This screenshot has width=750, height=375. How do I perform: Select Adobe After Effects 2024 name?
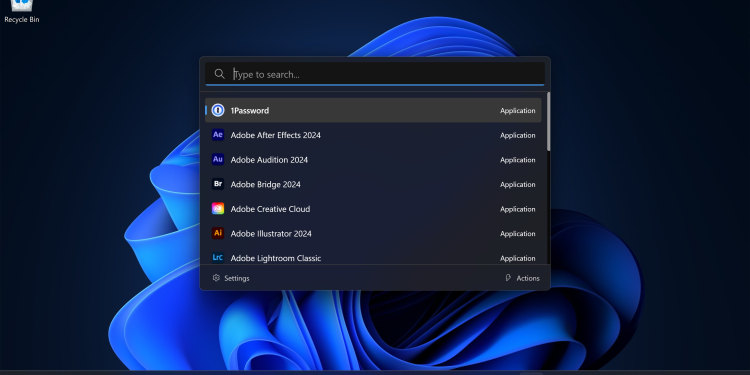coord(276,135)
